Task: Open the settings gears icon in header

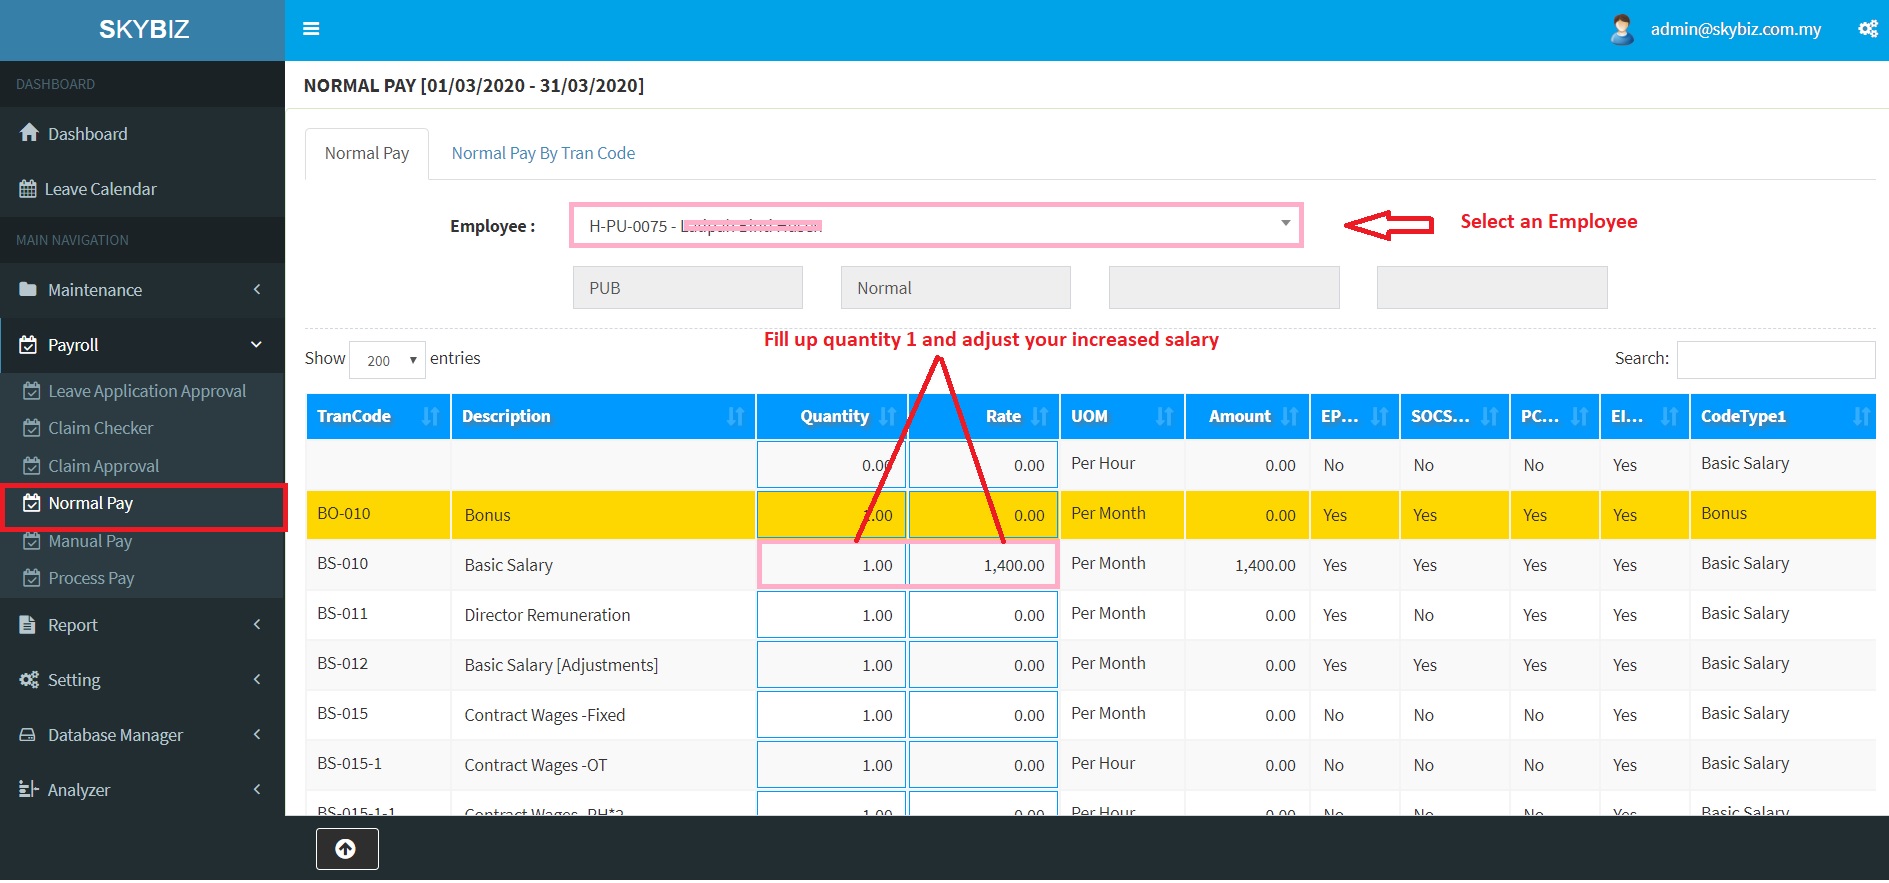Action: (x=1867, y=29)
